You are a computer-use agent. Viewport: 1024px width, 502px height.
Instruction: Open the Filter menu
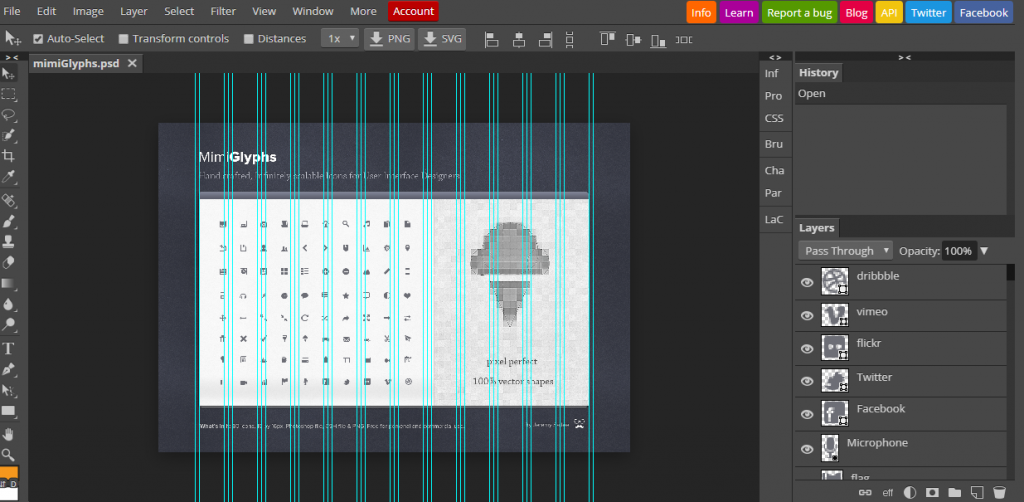tap(223, 11)
